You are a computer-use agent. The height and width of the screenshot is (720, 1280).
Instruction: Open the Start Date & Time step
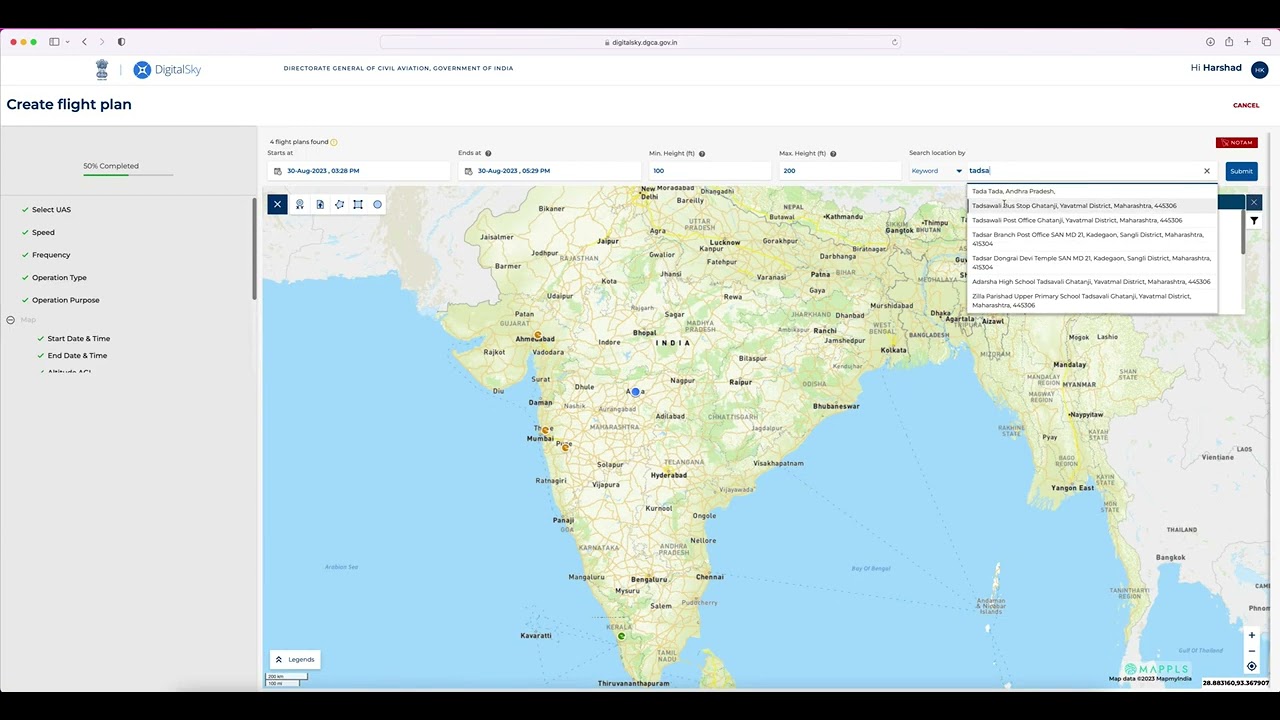(78, 339)
